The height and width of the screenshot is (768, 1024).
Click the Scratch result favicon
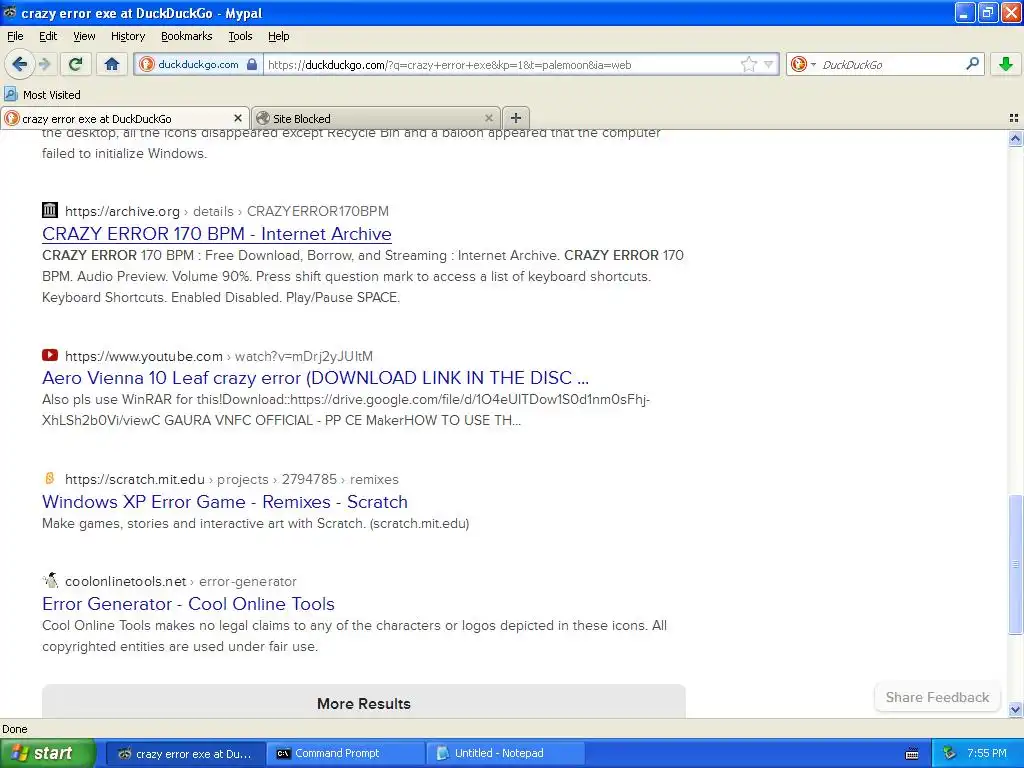click(x=50, y=479)
